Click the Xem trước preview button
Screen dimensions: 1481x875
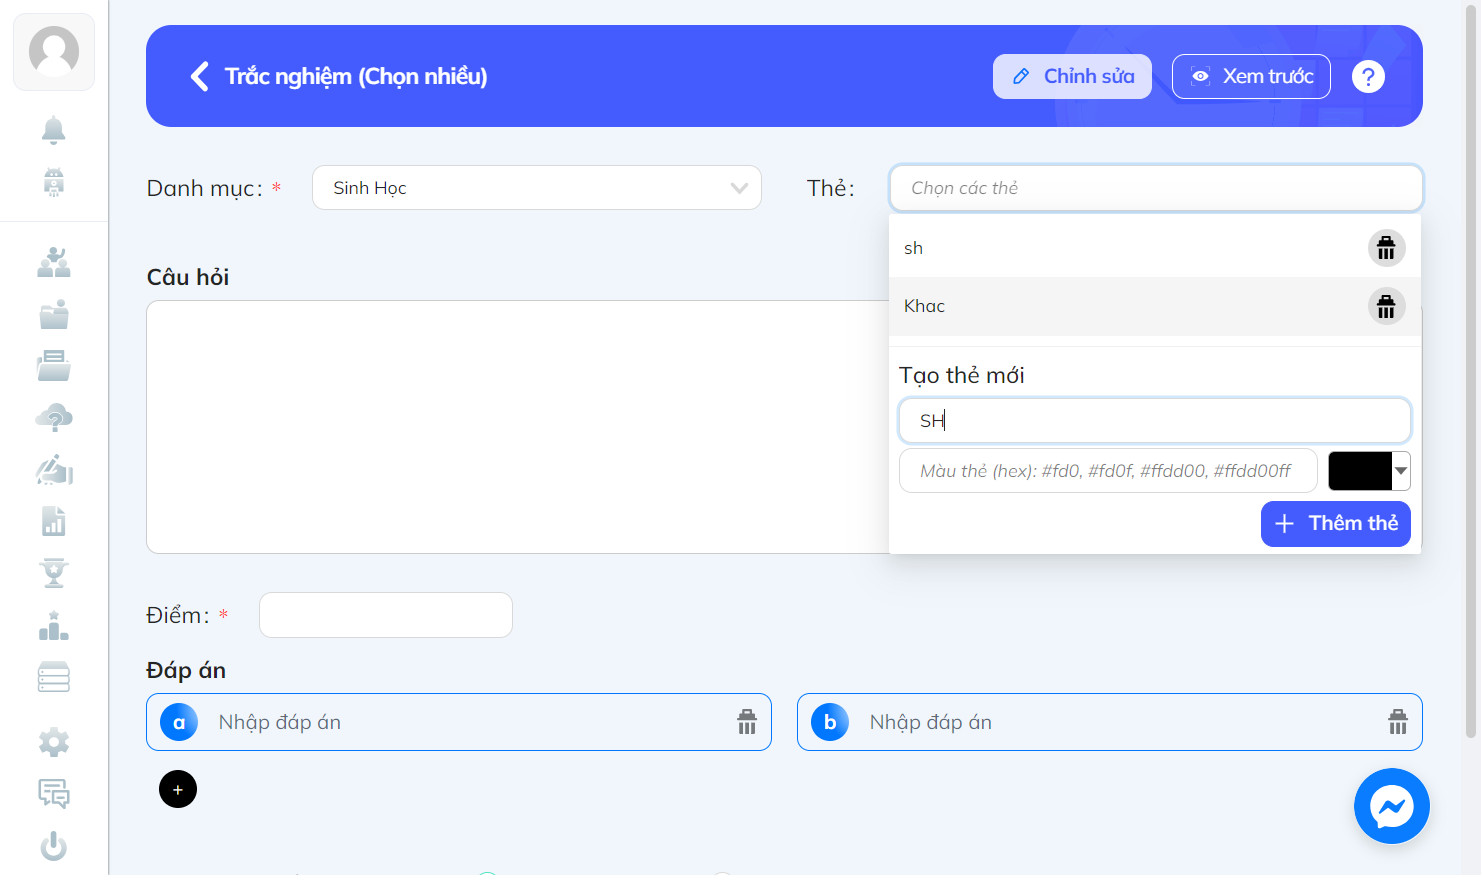click(1251, 76)
